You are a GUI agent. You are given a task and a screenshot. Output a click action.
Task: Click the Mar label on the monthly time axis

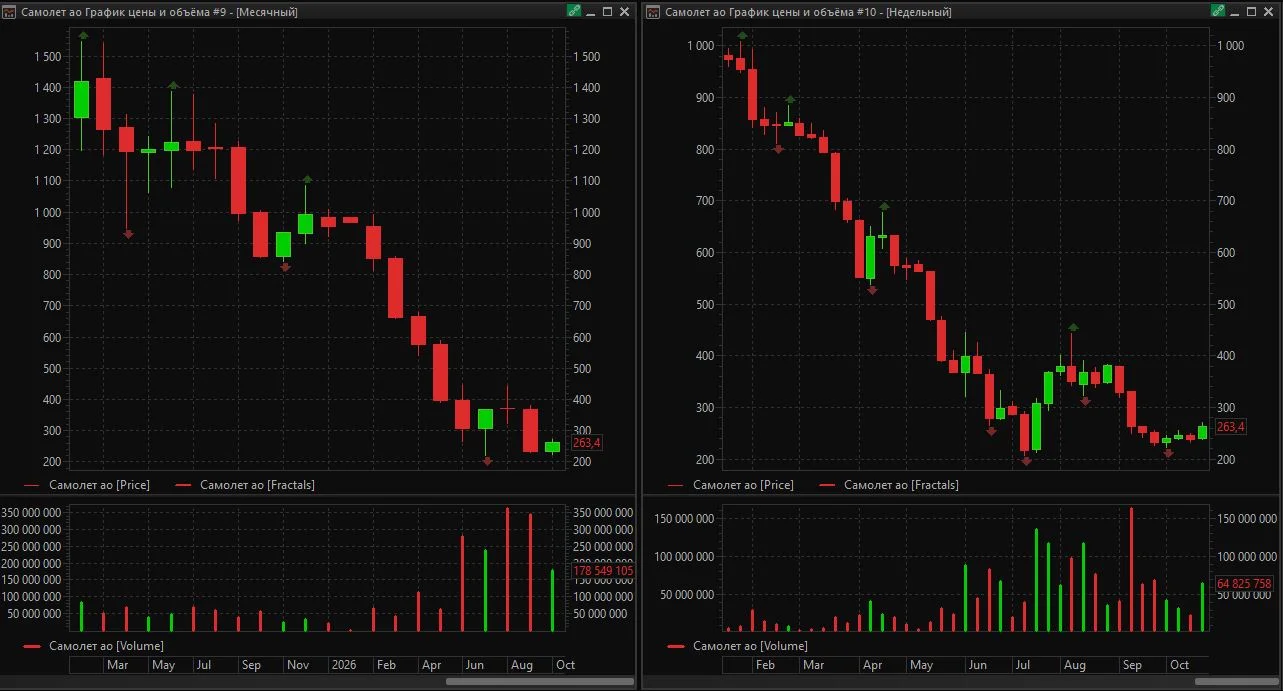coord(117,665)
